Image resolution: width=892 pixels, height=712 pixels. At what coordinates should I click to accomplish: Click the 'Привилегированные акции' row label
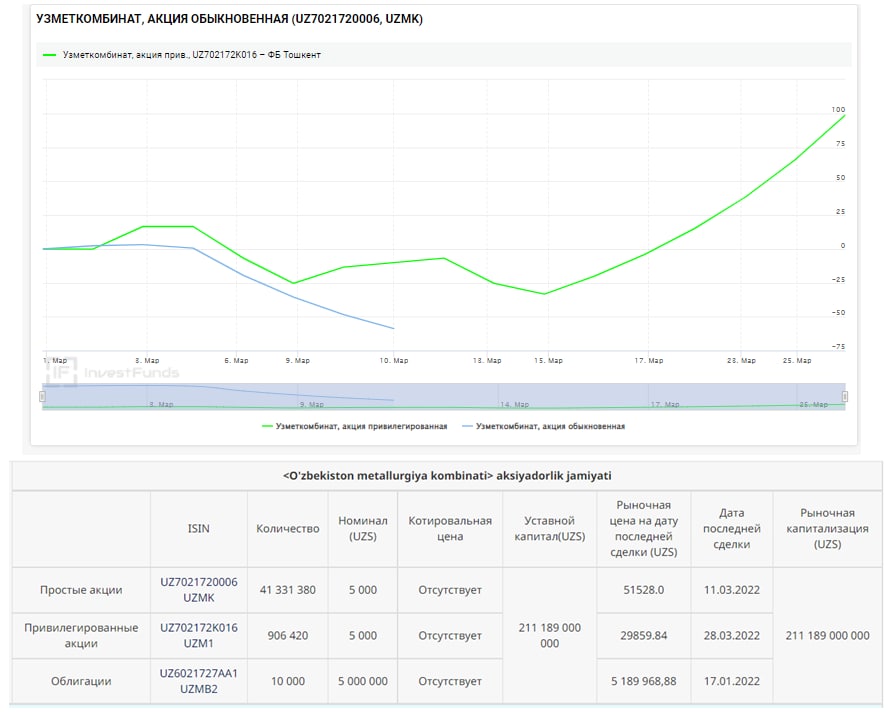tap(81, 635)
